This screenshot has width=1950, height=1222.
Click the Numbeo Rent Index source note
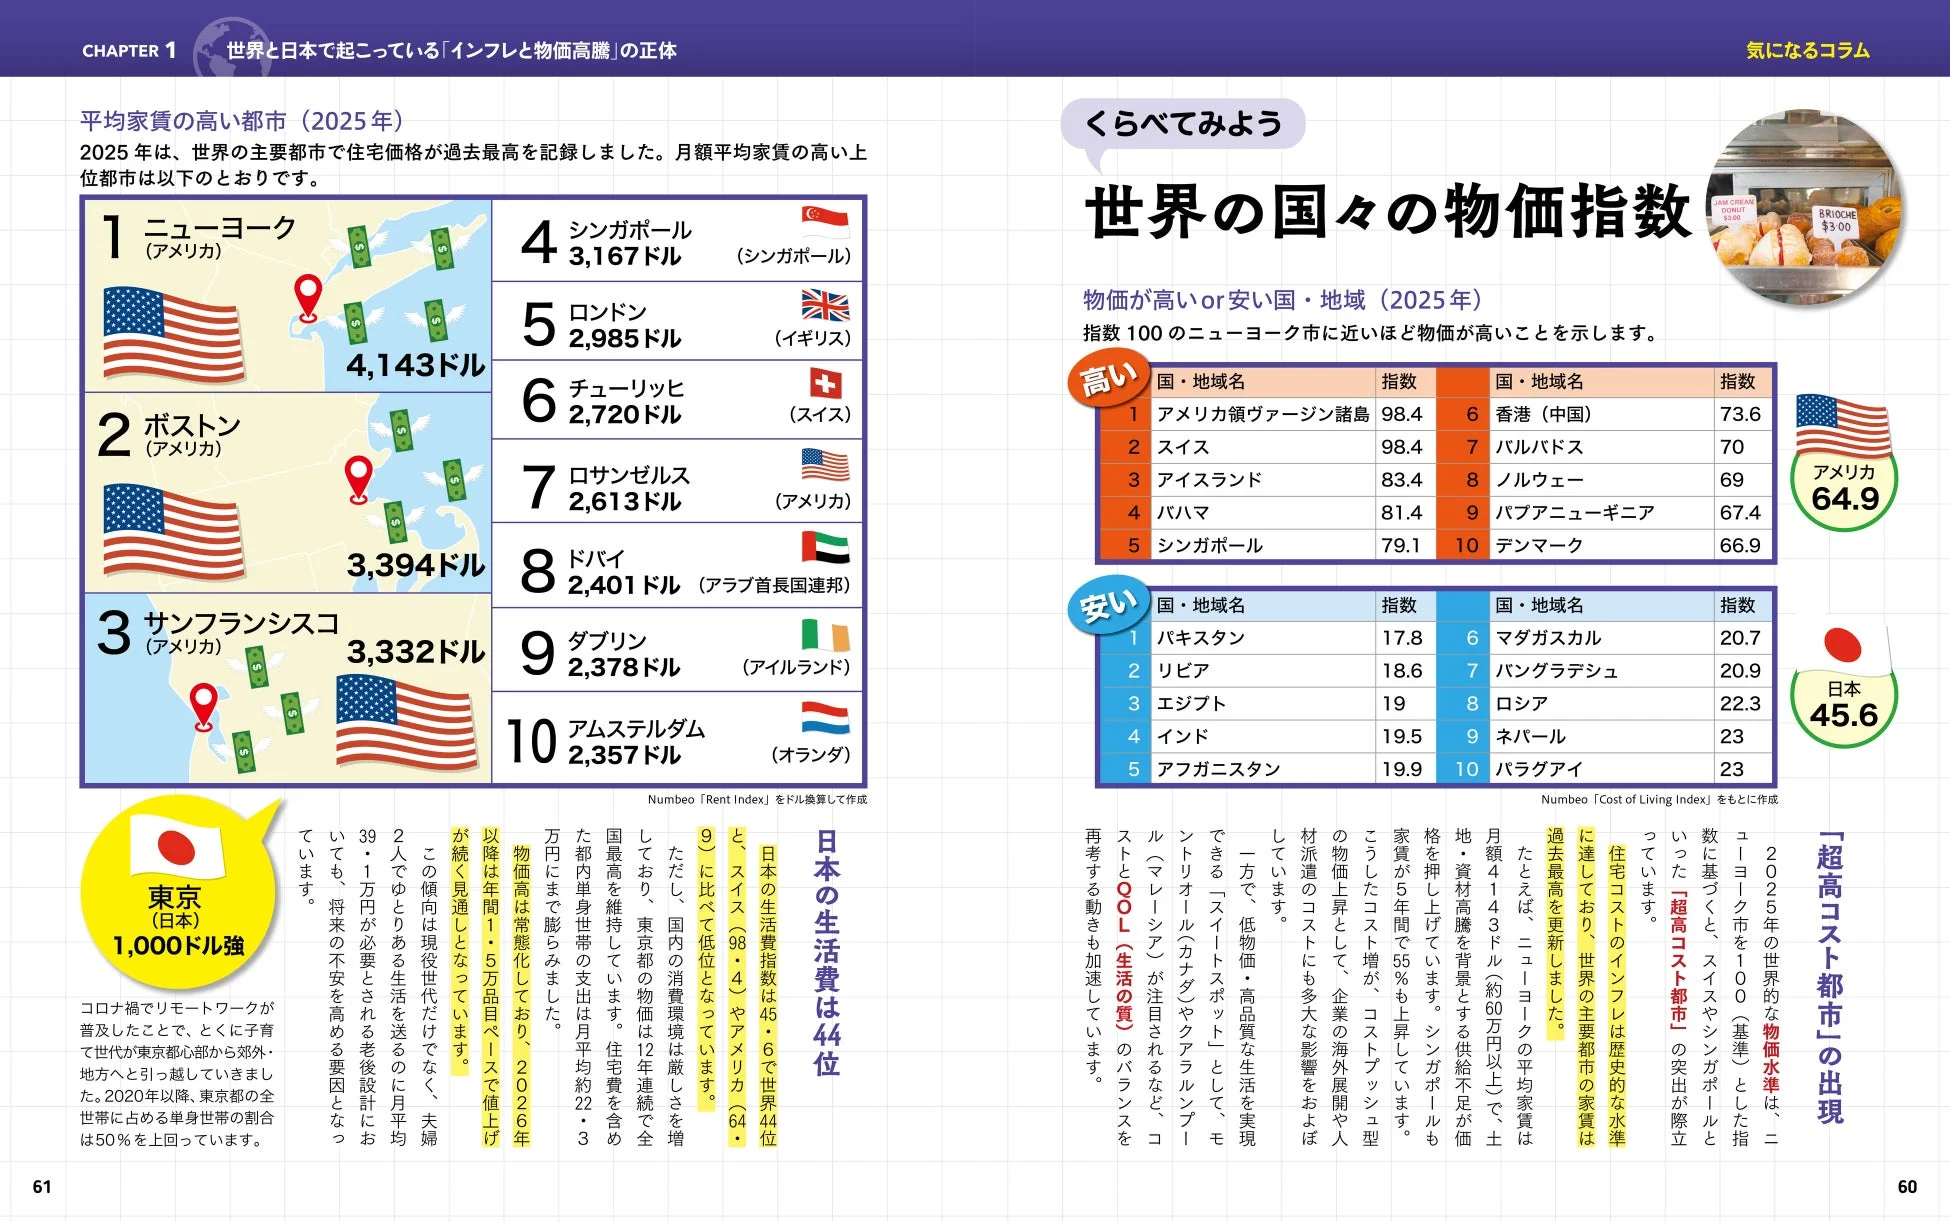click(x=757, y=800)
